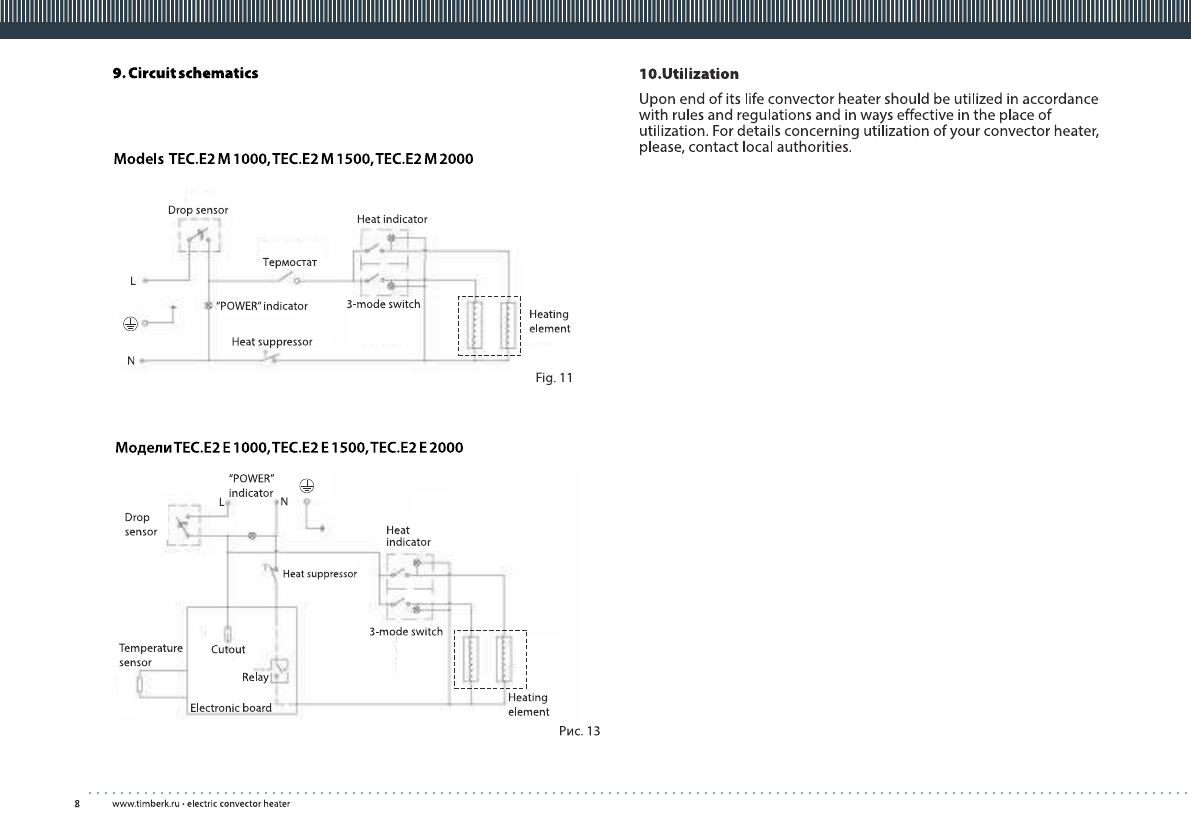
Task: Click the Relay symbol on the electronic board
Action: tap(281, 671)
